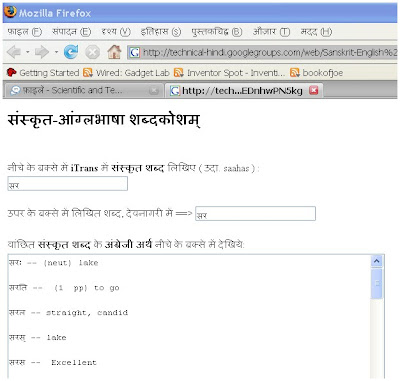Open पुस्तकचिह्न (B) bookmarks menu
The image size is (400, 381).
point(217,32)
